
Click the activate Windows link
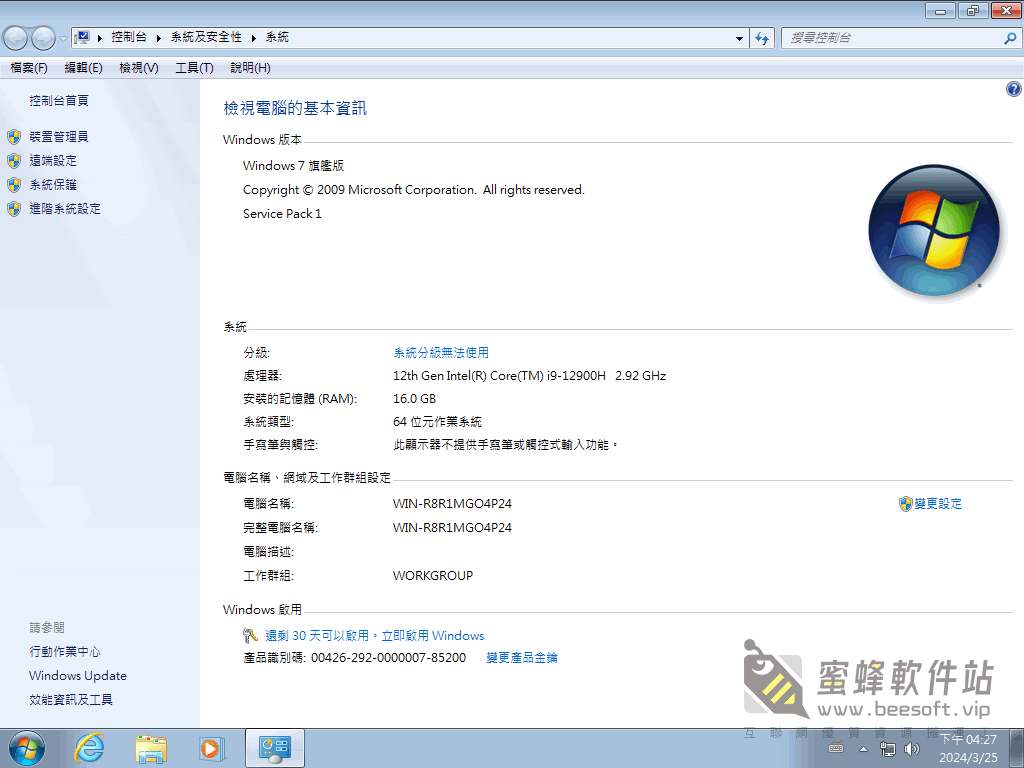pyautogui.click(x=375, y=635)
